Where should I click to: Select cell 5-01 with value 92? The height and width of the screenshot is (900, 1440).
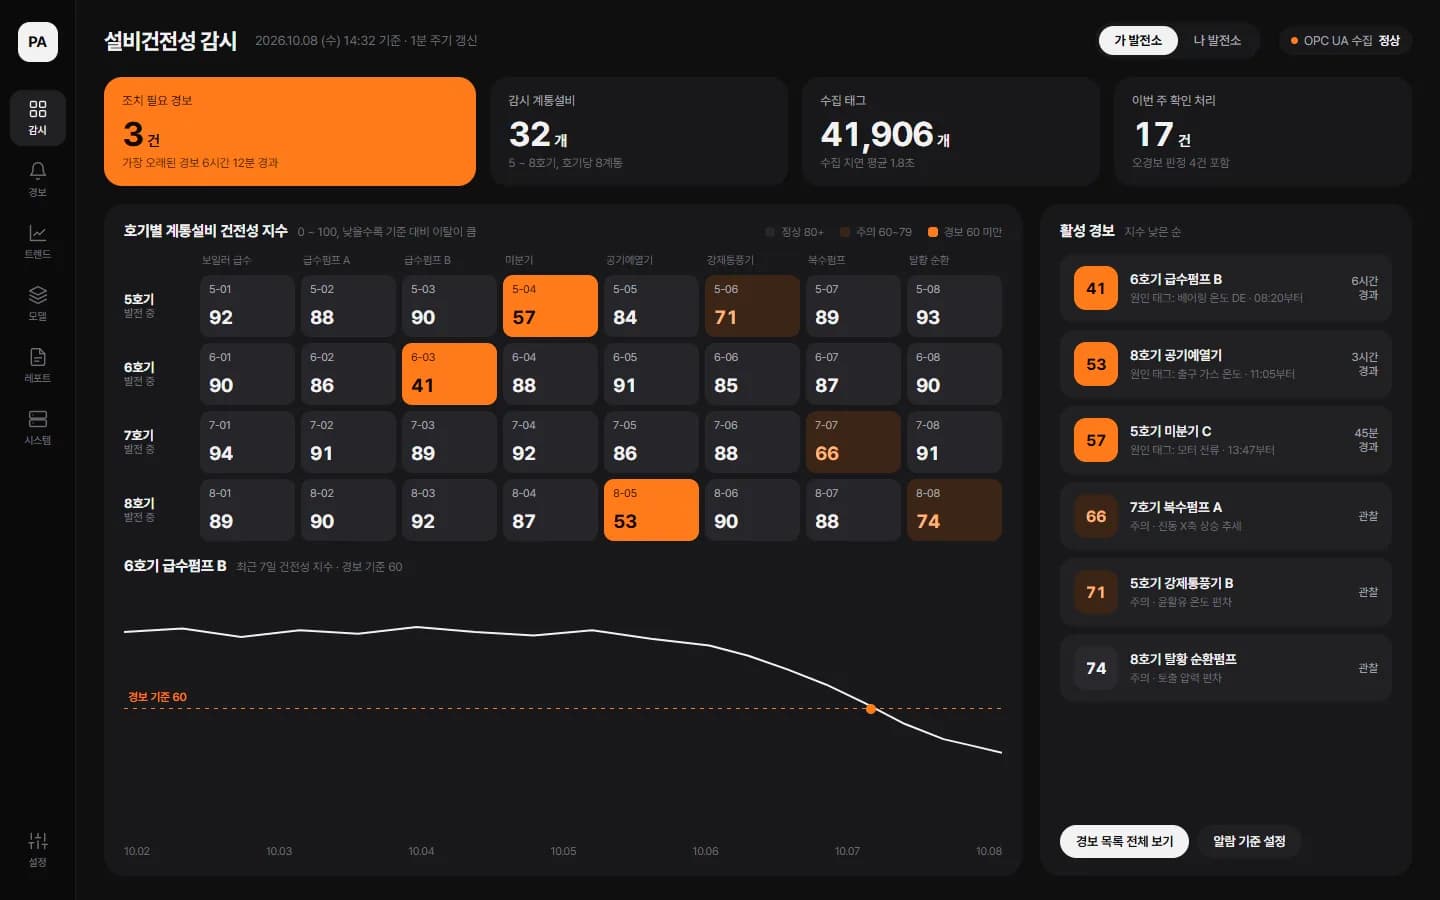click(247, 306)
